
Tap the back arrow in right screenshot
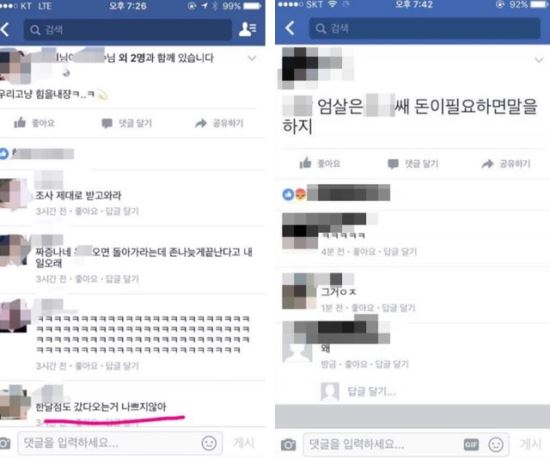pos(290,28)
